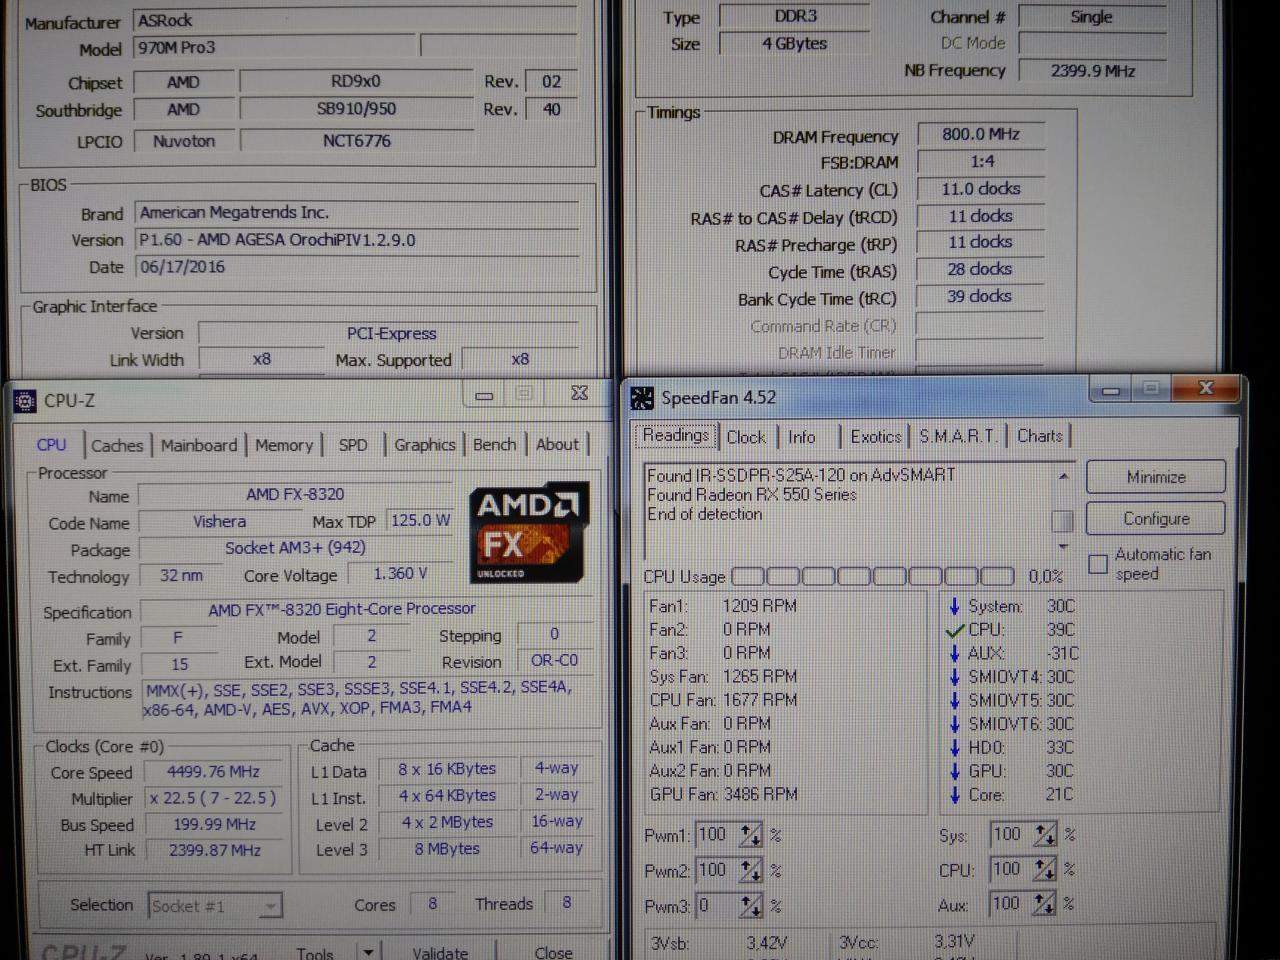The height and width of the screenshot is (960, 1280).
Task: Click the GPU Fan 3486 RPM reading
Action: pyautogui.click(x=723, y=794)
